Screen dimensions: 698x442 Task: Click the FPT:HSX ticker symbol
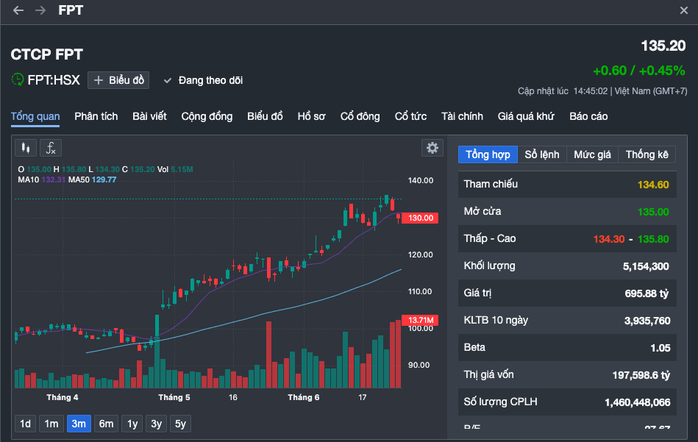pyautogui.click(x=53, y=80)
